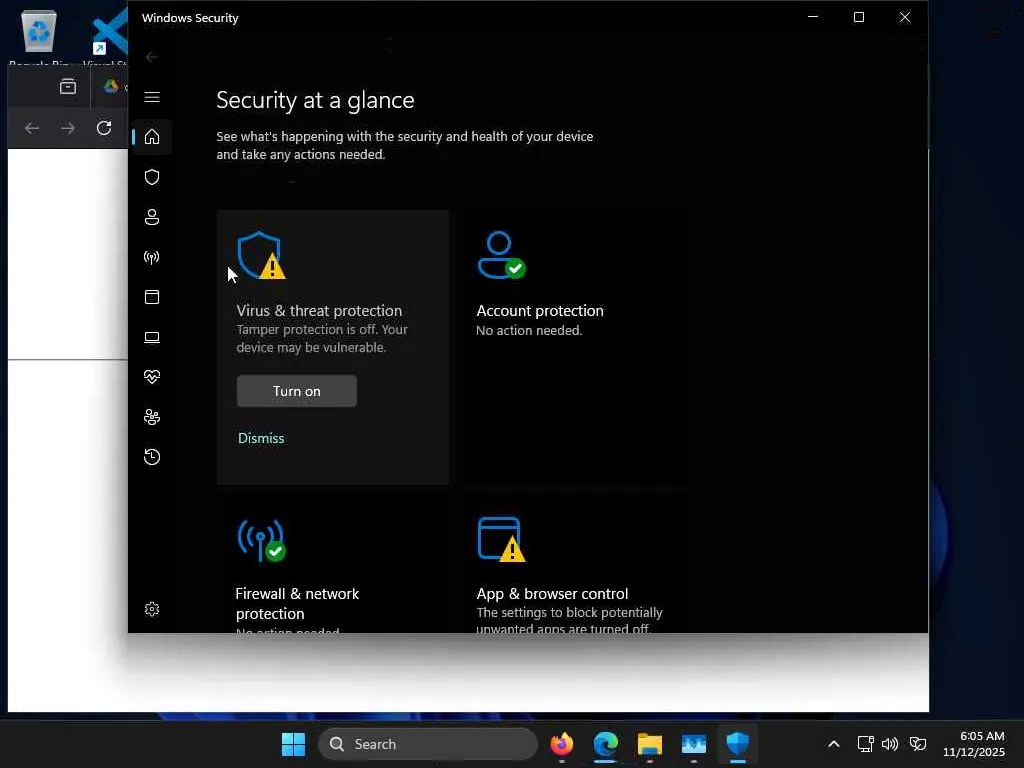This screenshot has height=768, width=1024.
Task: Open volume tray icon
Action: 890,744
